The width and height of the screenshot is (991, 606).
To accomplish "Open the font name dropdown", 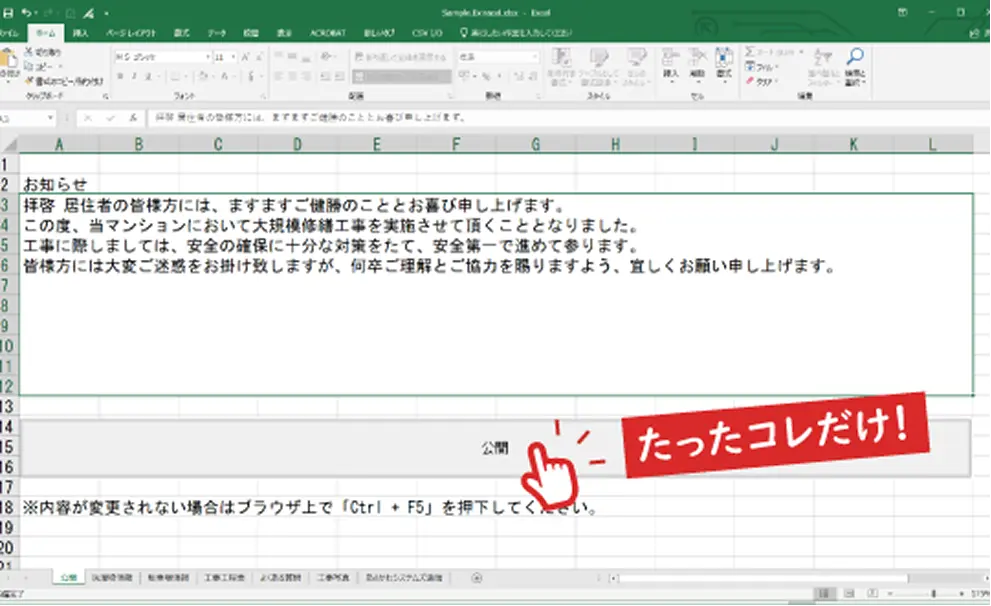I will click(206, 57).
